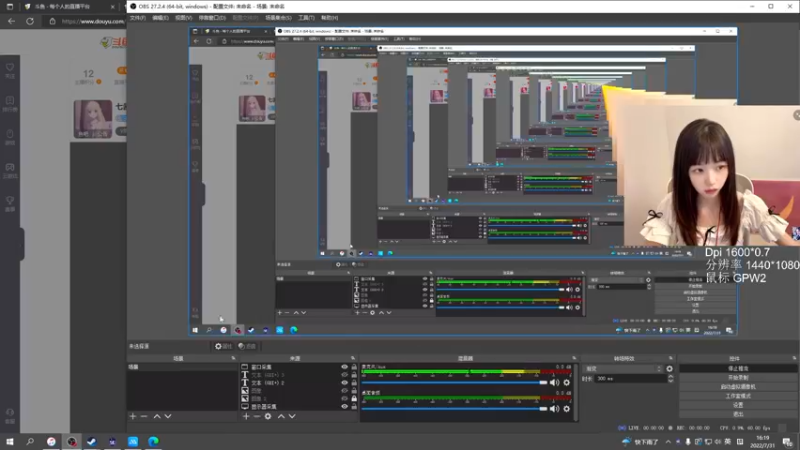This screenshot has height=450, width=800.
Task: Open Steam from taskbar
Action: pos(92,441)
